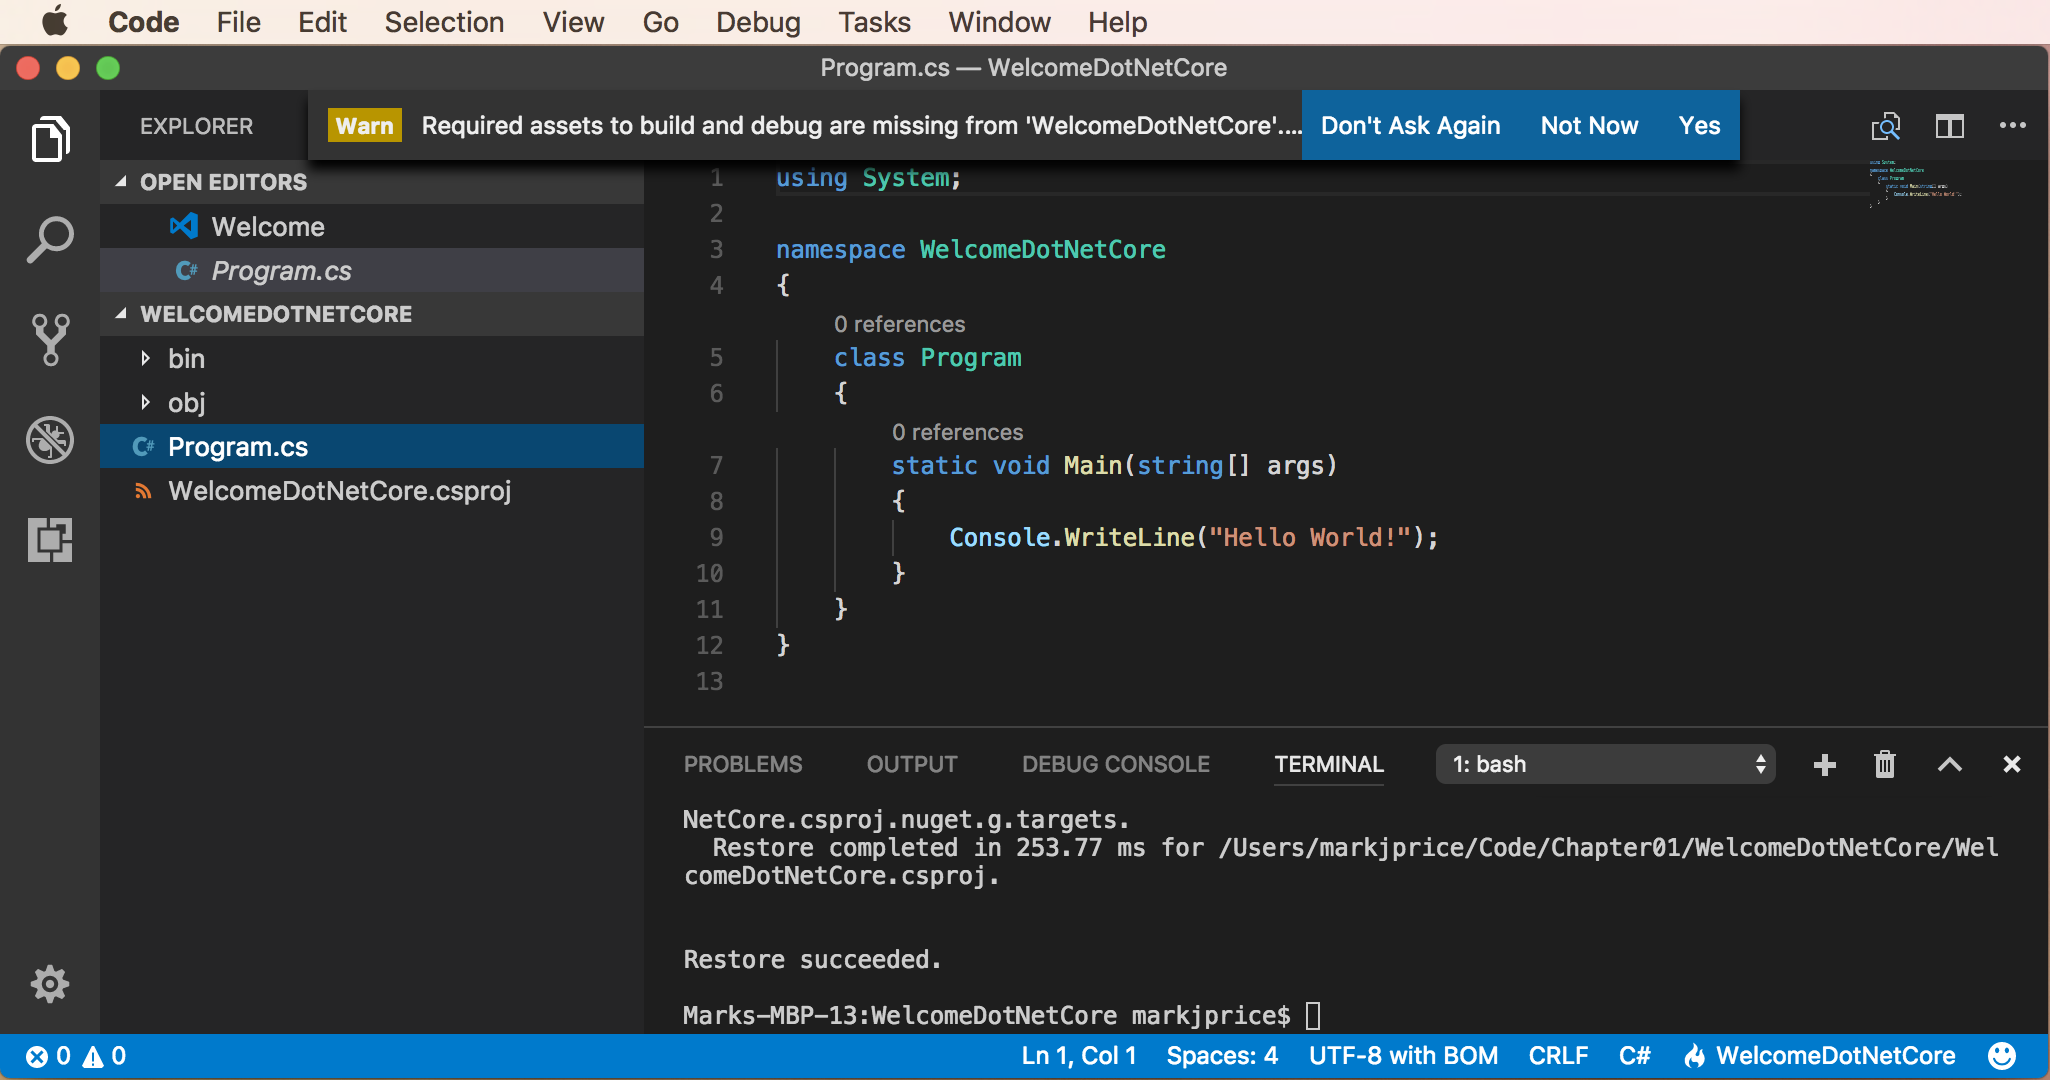Open the File menu
Screen dimensions: 2050x1080
click(x=238, y=22)
